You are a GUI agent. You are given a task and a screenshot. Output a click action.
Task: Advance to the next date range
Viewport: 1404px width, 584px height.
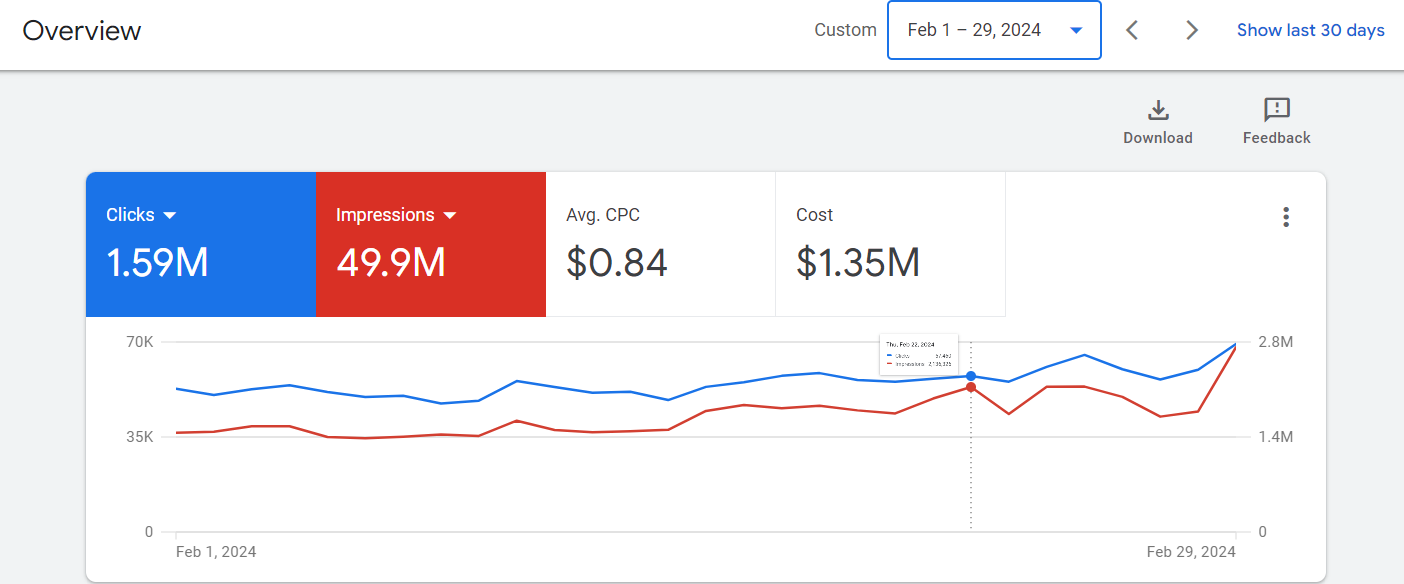1191,30
